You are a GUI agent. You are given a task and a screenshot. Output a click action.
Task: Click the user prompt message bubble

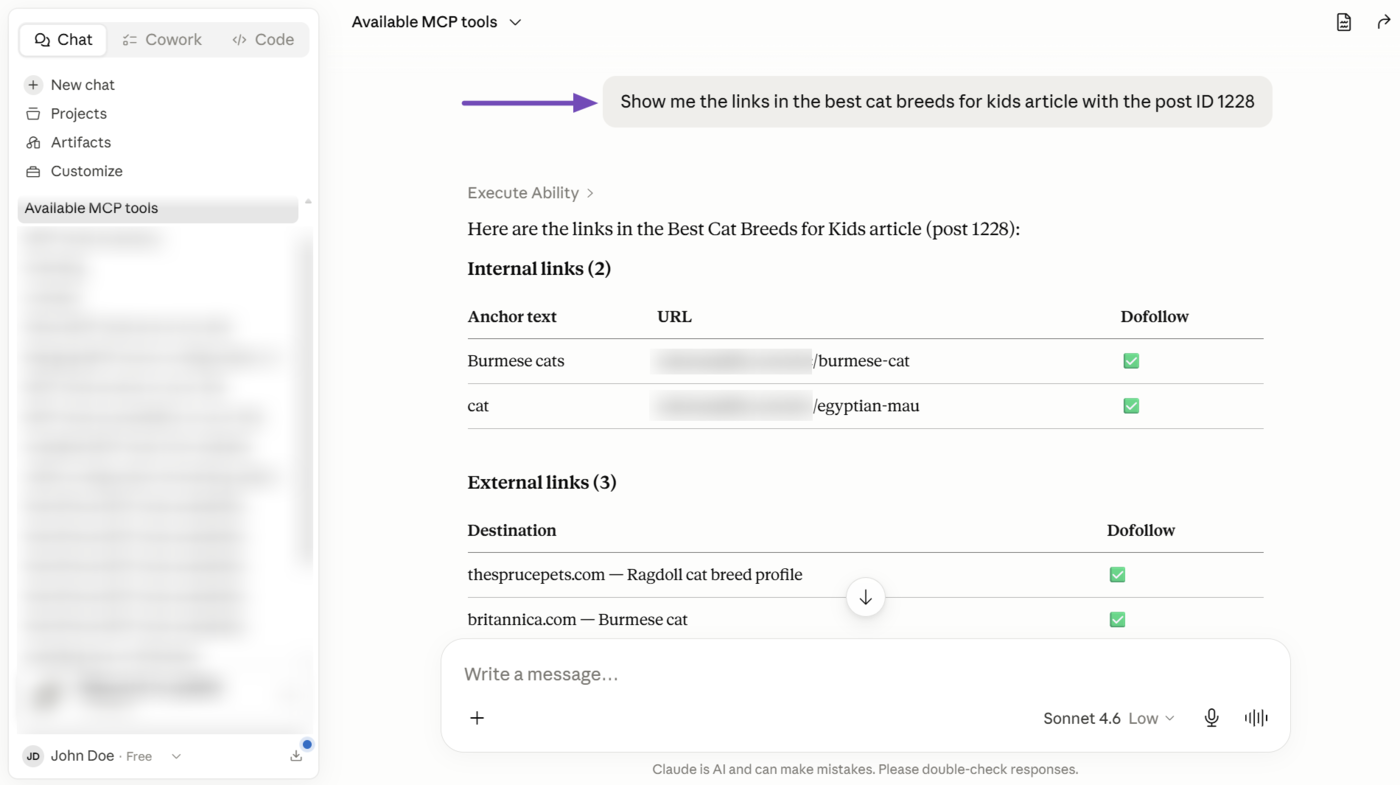[x=937, y=102]
